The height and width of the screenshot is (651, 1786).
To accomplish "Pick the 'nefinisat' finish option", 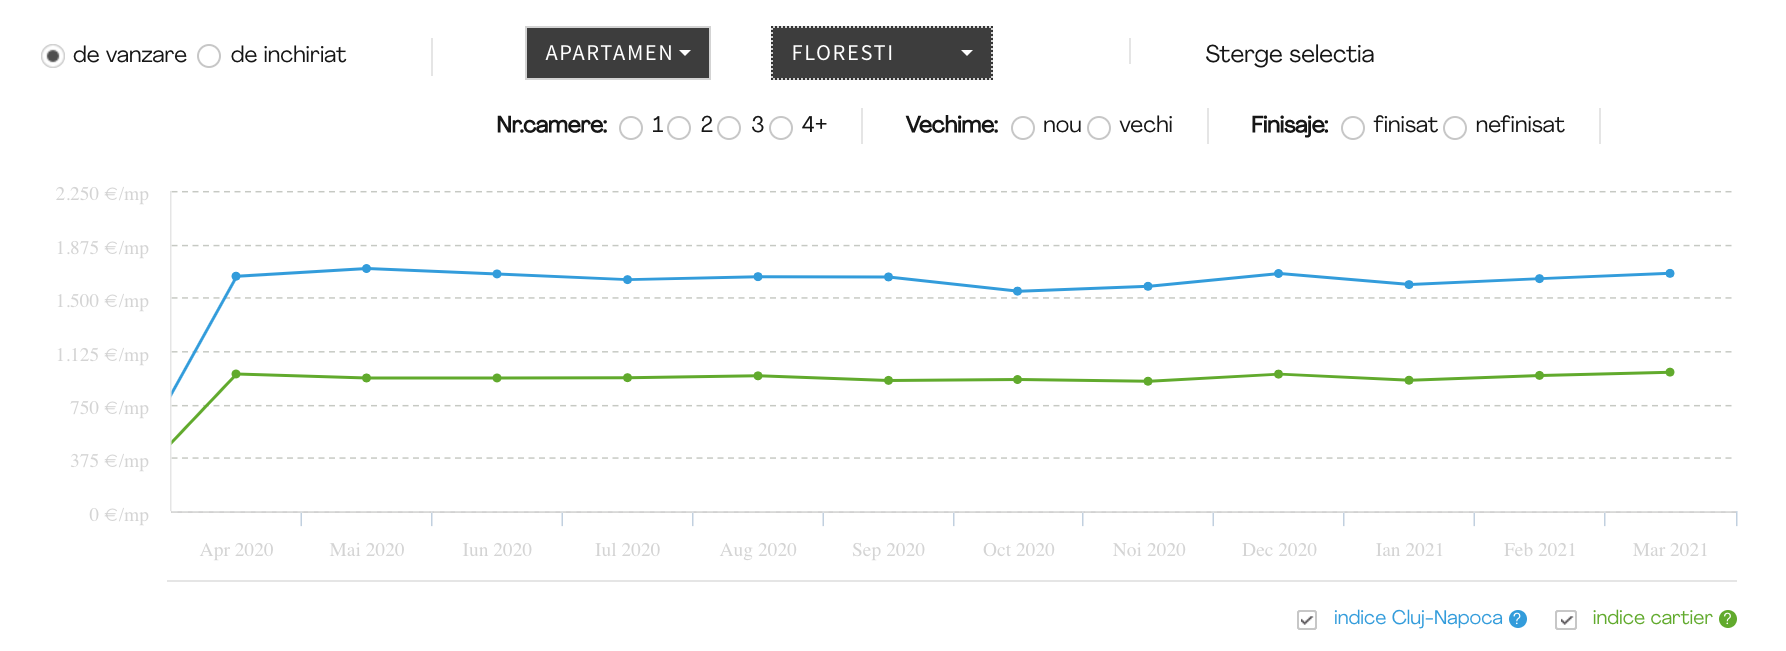I will pyautogui.click(x=1455, y=128).
